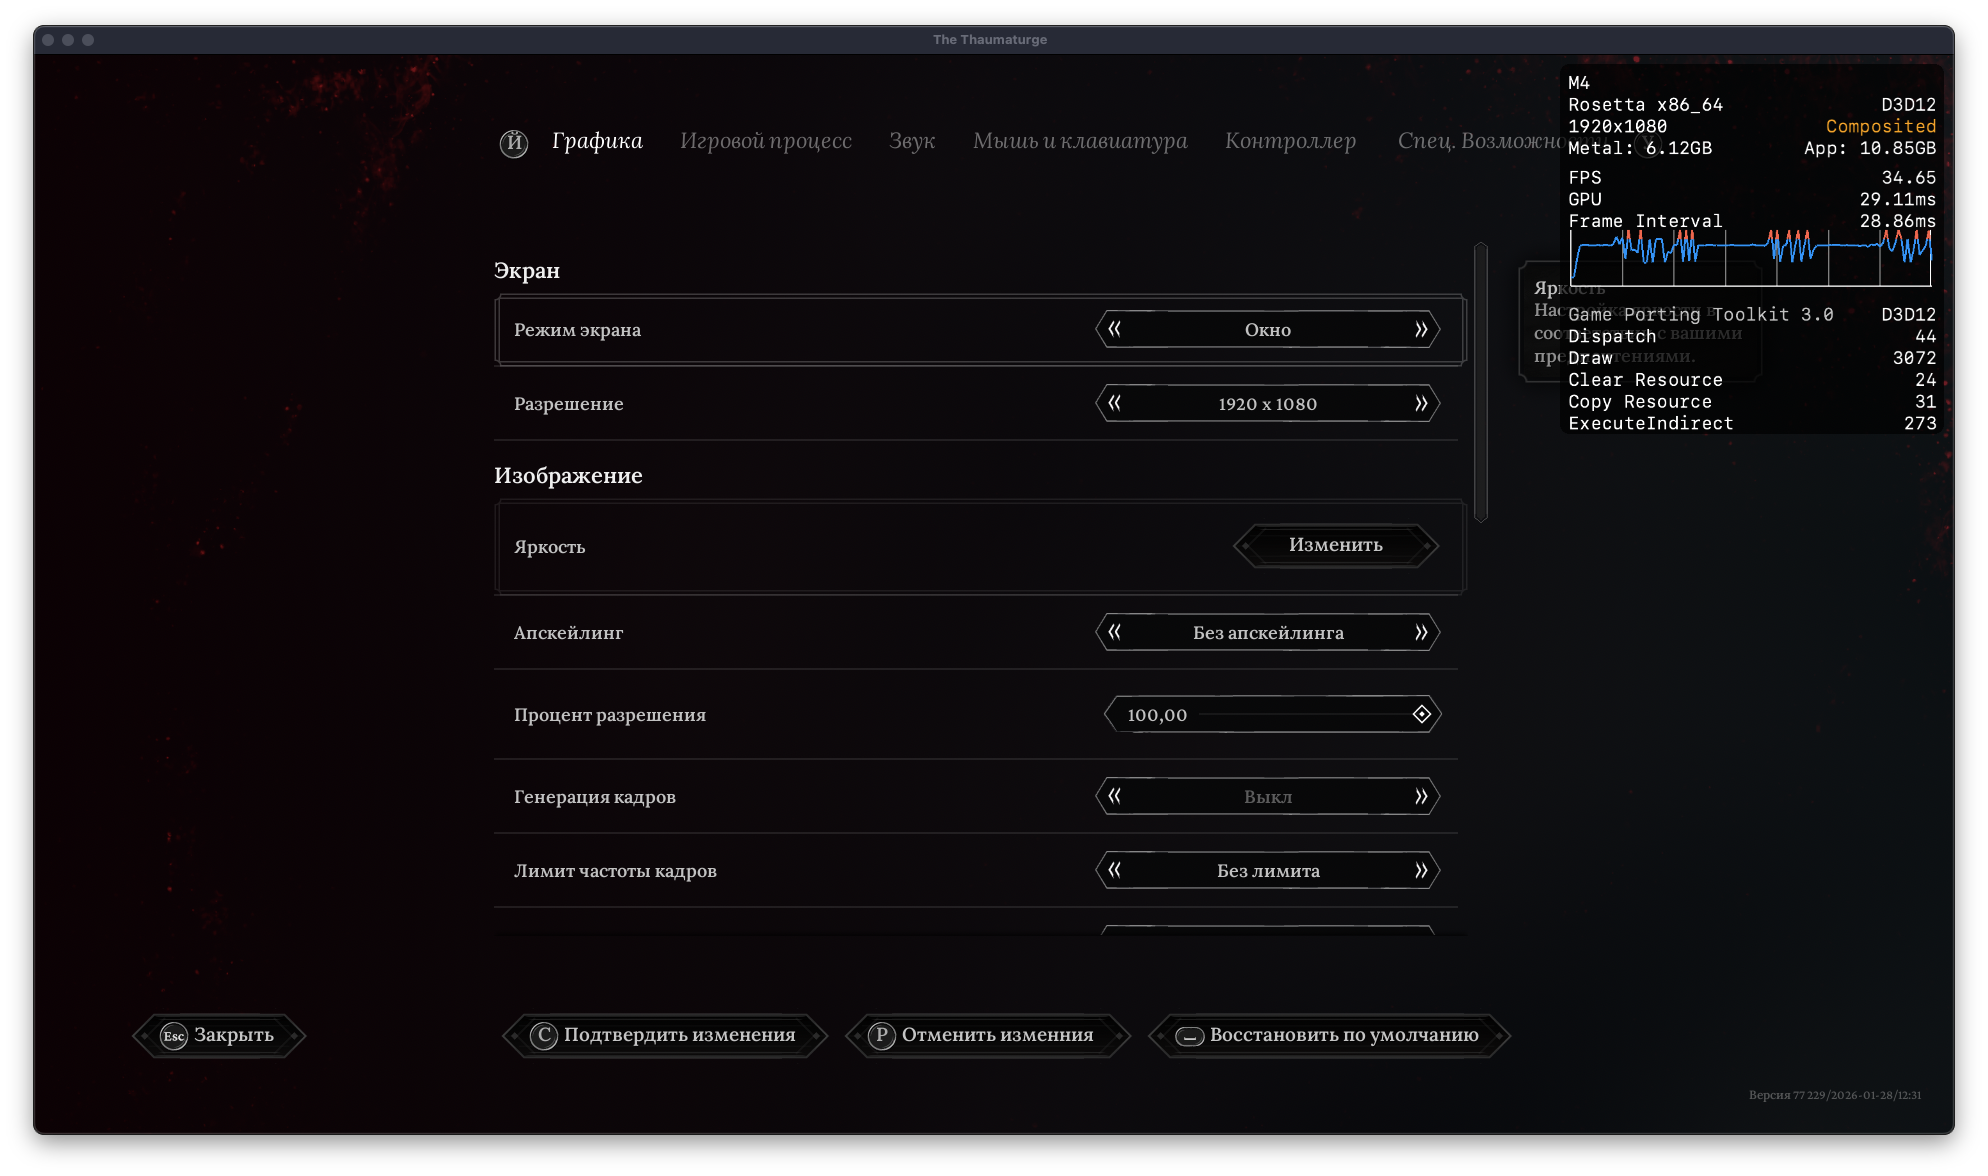Click the 100,00 percent value
The image size is (1988, 1176).
click(1157, 715)
